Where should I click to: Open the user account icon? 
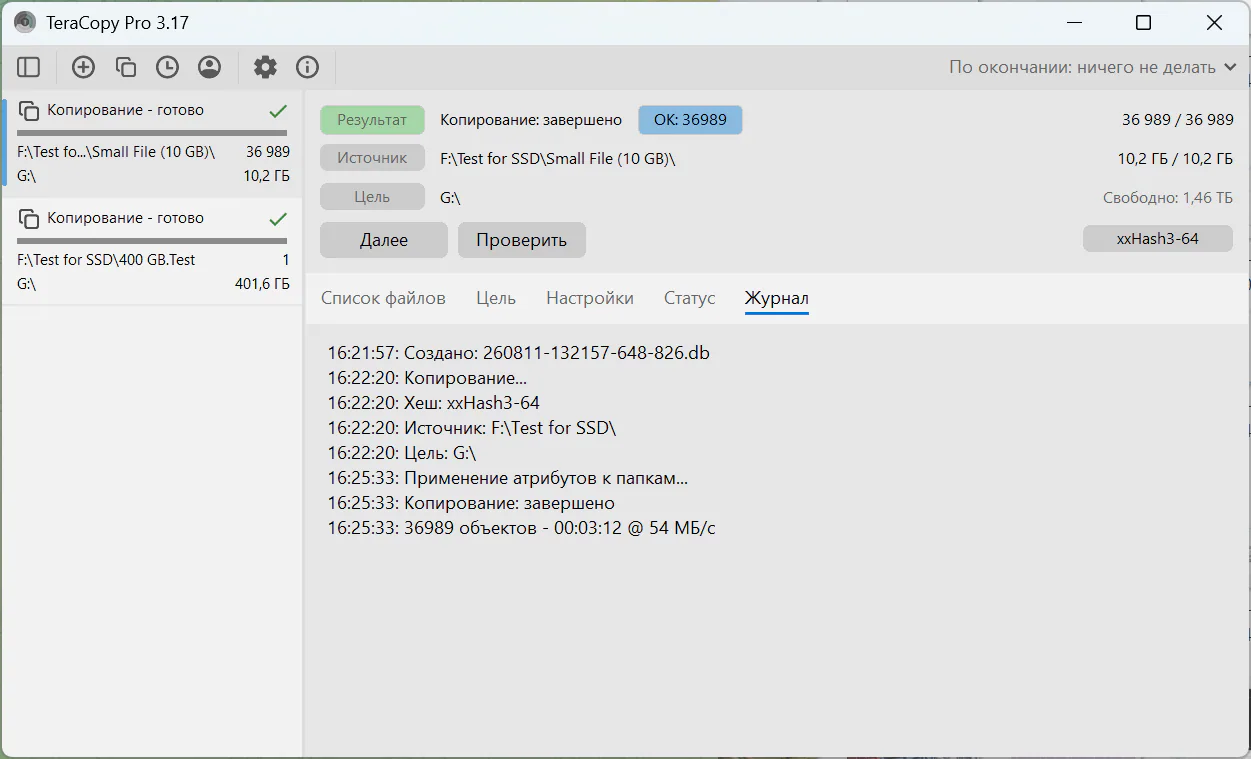click(x=209, y=67)
